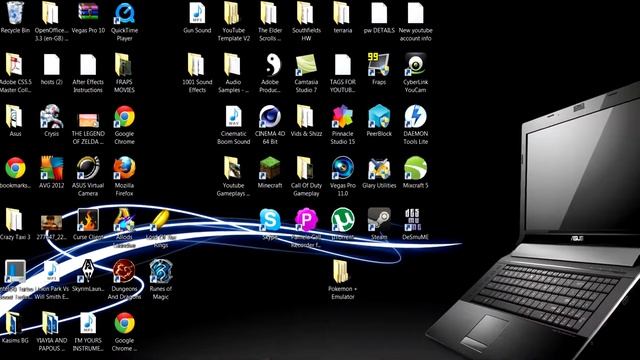Launch Mozilla Firefox
Screen dimensions: 640x360
[124, 168]
